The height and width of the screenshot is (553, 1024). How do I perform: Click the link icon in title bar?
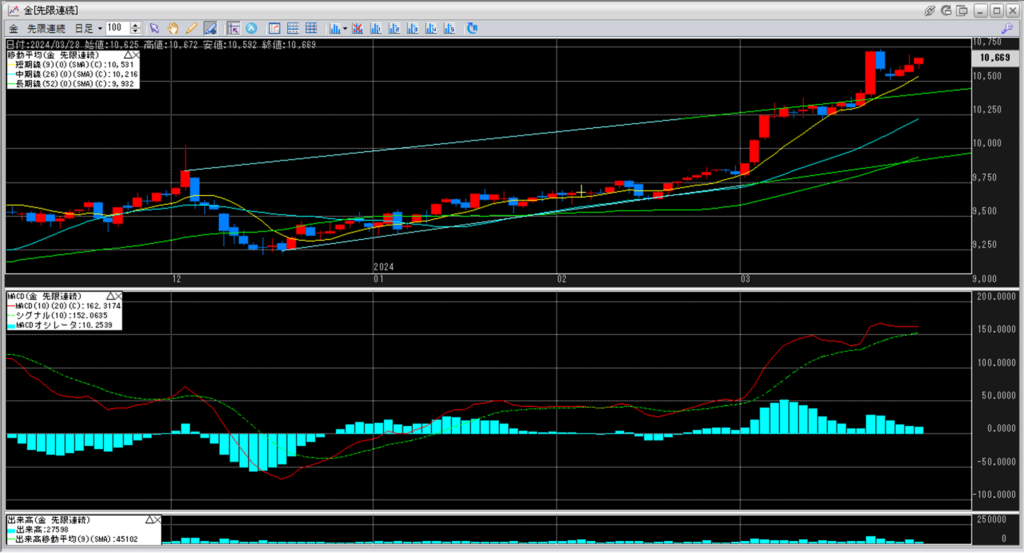tap(930, 9)
